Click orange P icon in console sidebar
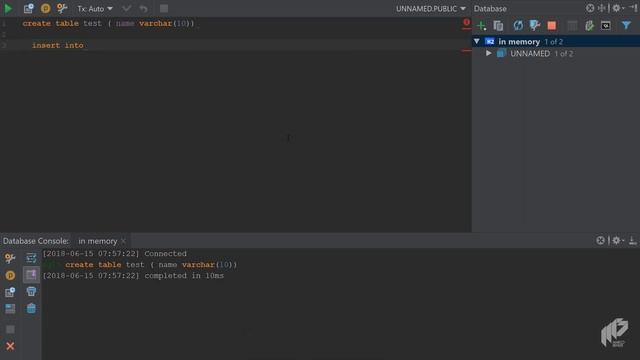This screenshot has height=360, width=640. pyautogui.click(x=10, y=276)
